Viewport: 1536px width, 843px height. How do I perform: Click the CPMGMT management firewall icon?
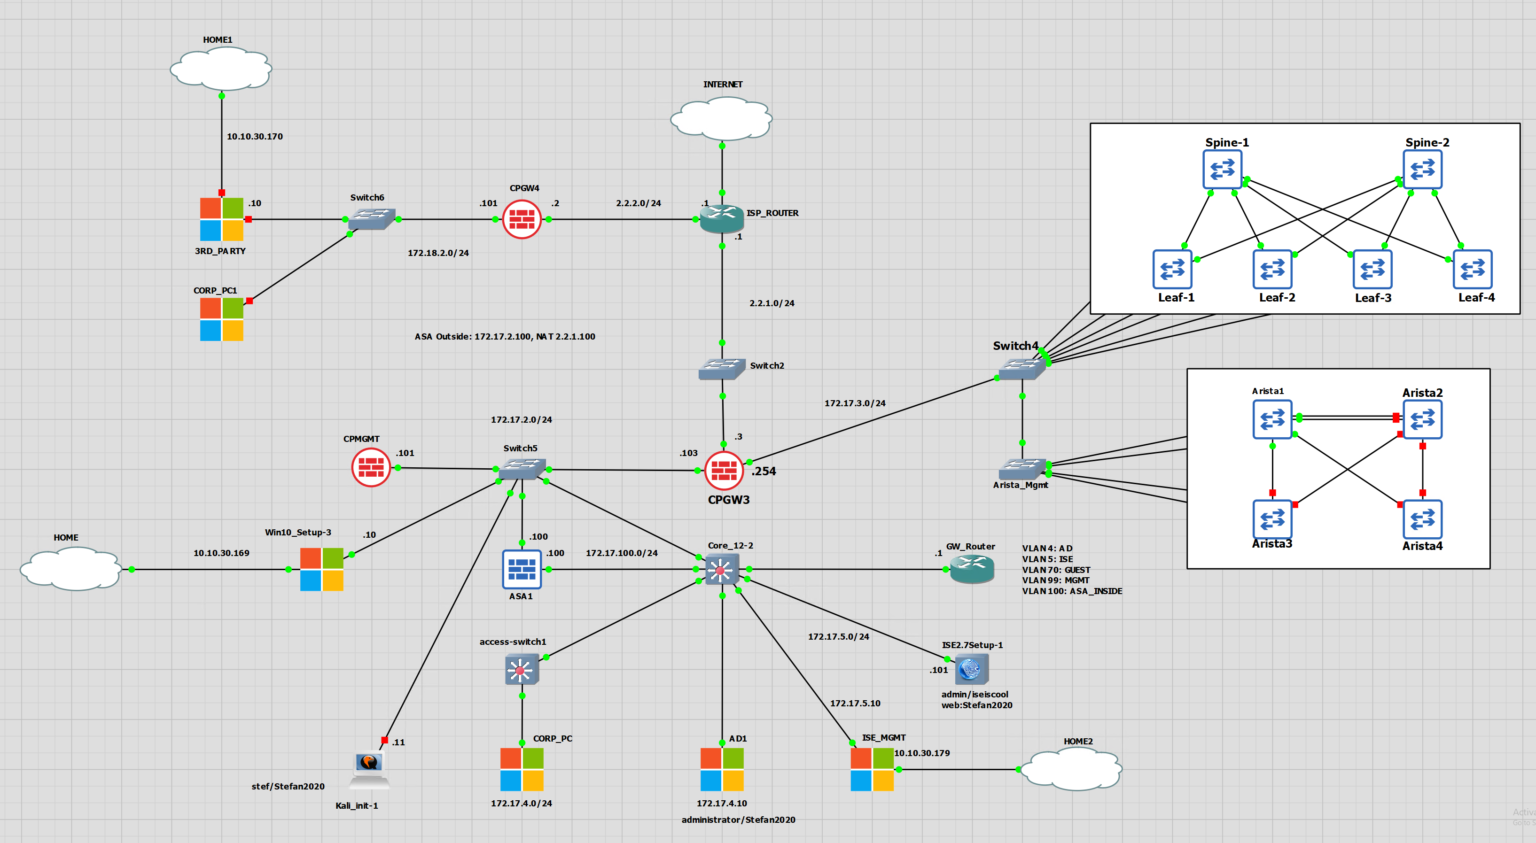371,467
